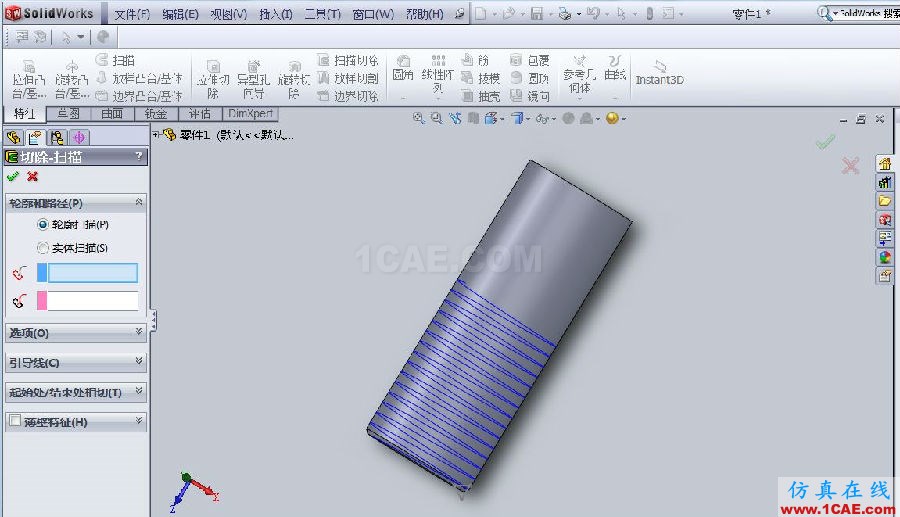Open the Design Library task pane icon
Screen dimensions: 900x517
(885, 182)
